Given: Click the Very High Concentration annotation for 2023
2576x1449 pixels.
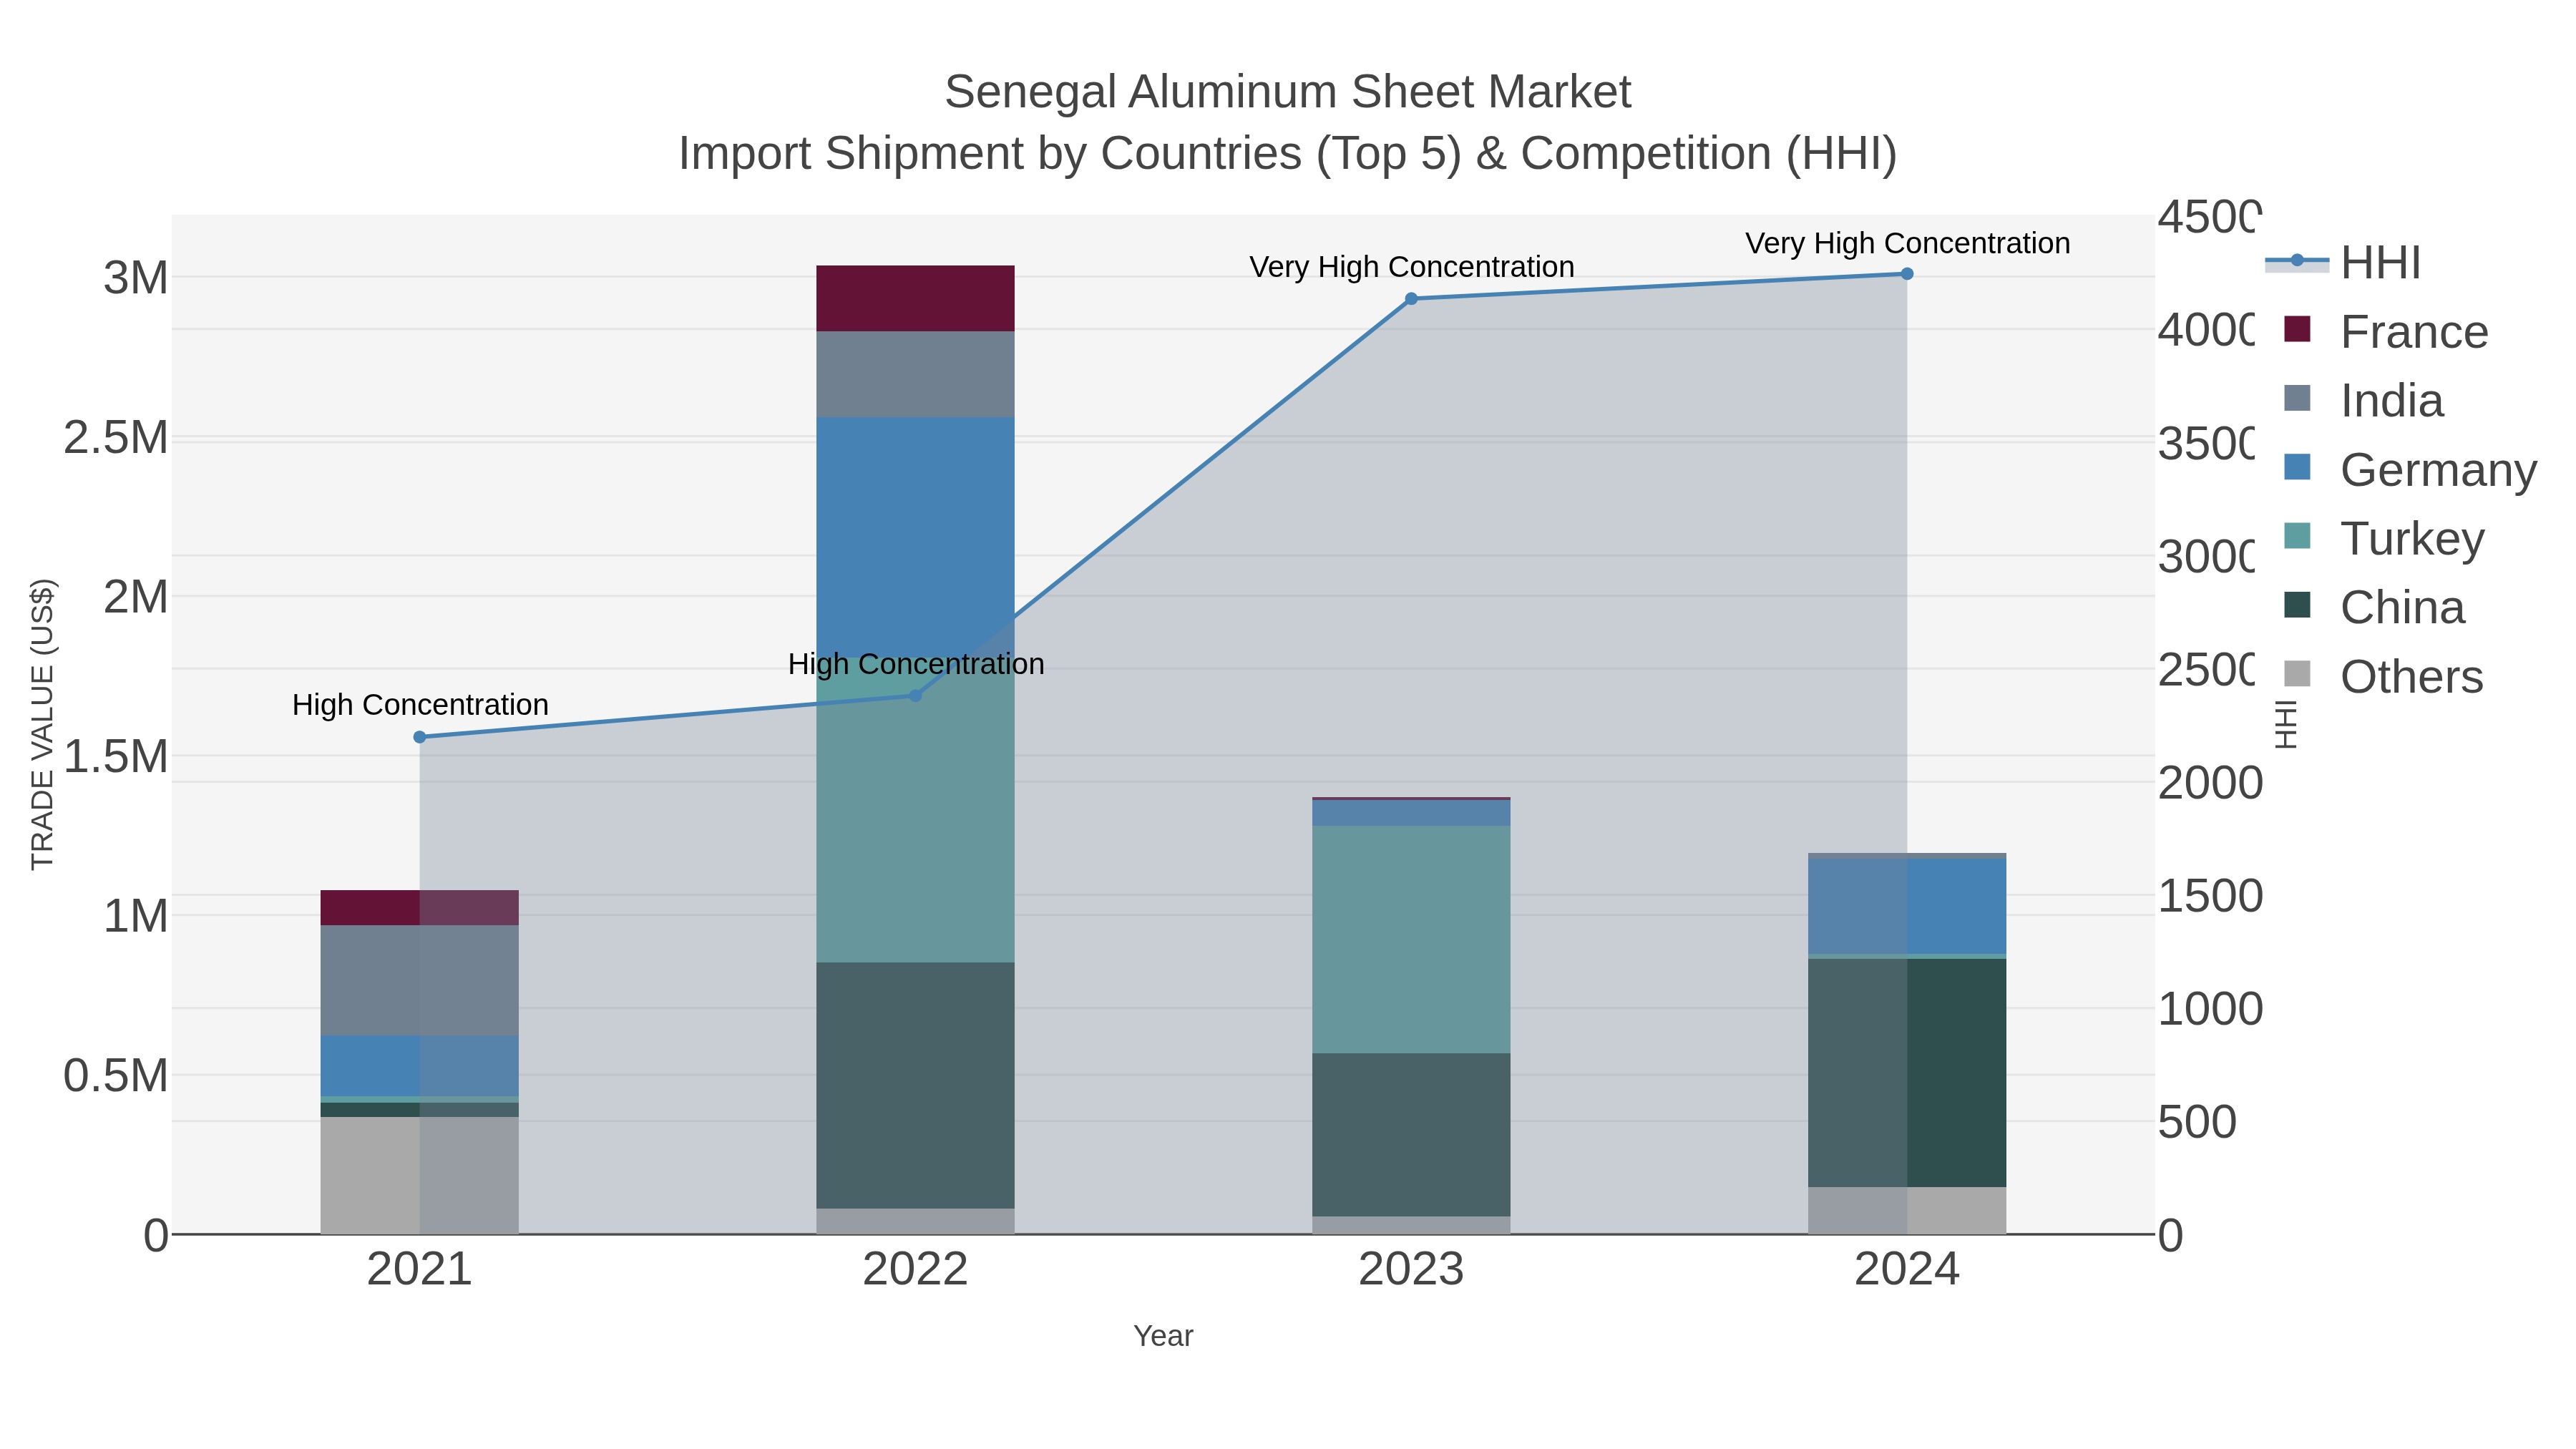Looking at the screenshot, I should tap(1412, 267).
